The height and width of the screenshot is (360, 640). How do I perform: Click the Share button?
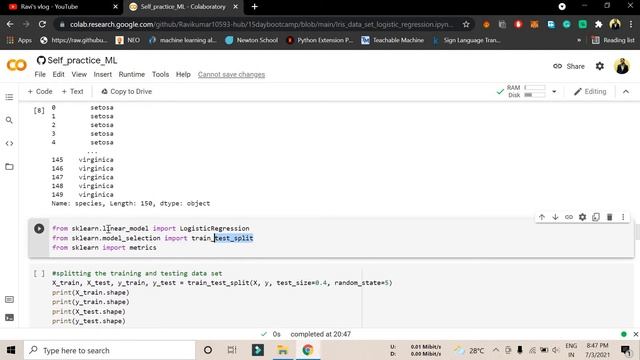click(x=569, y=66)
